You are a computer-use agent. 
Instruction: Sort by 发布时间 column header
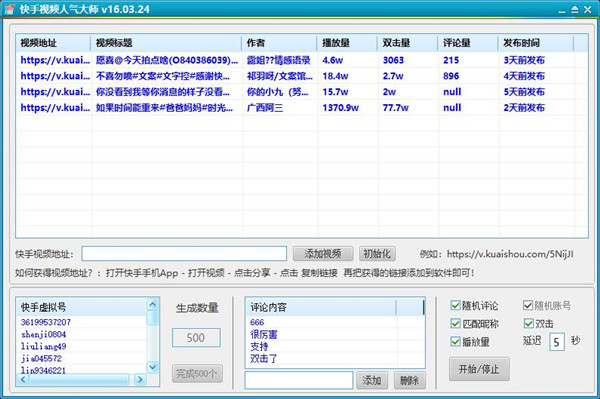coord(536,43)
